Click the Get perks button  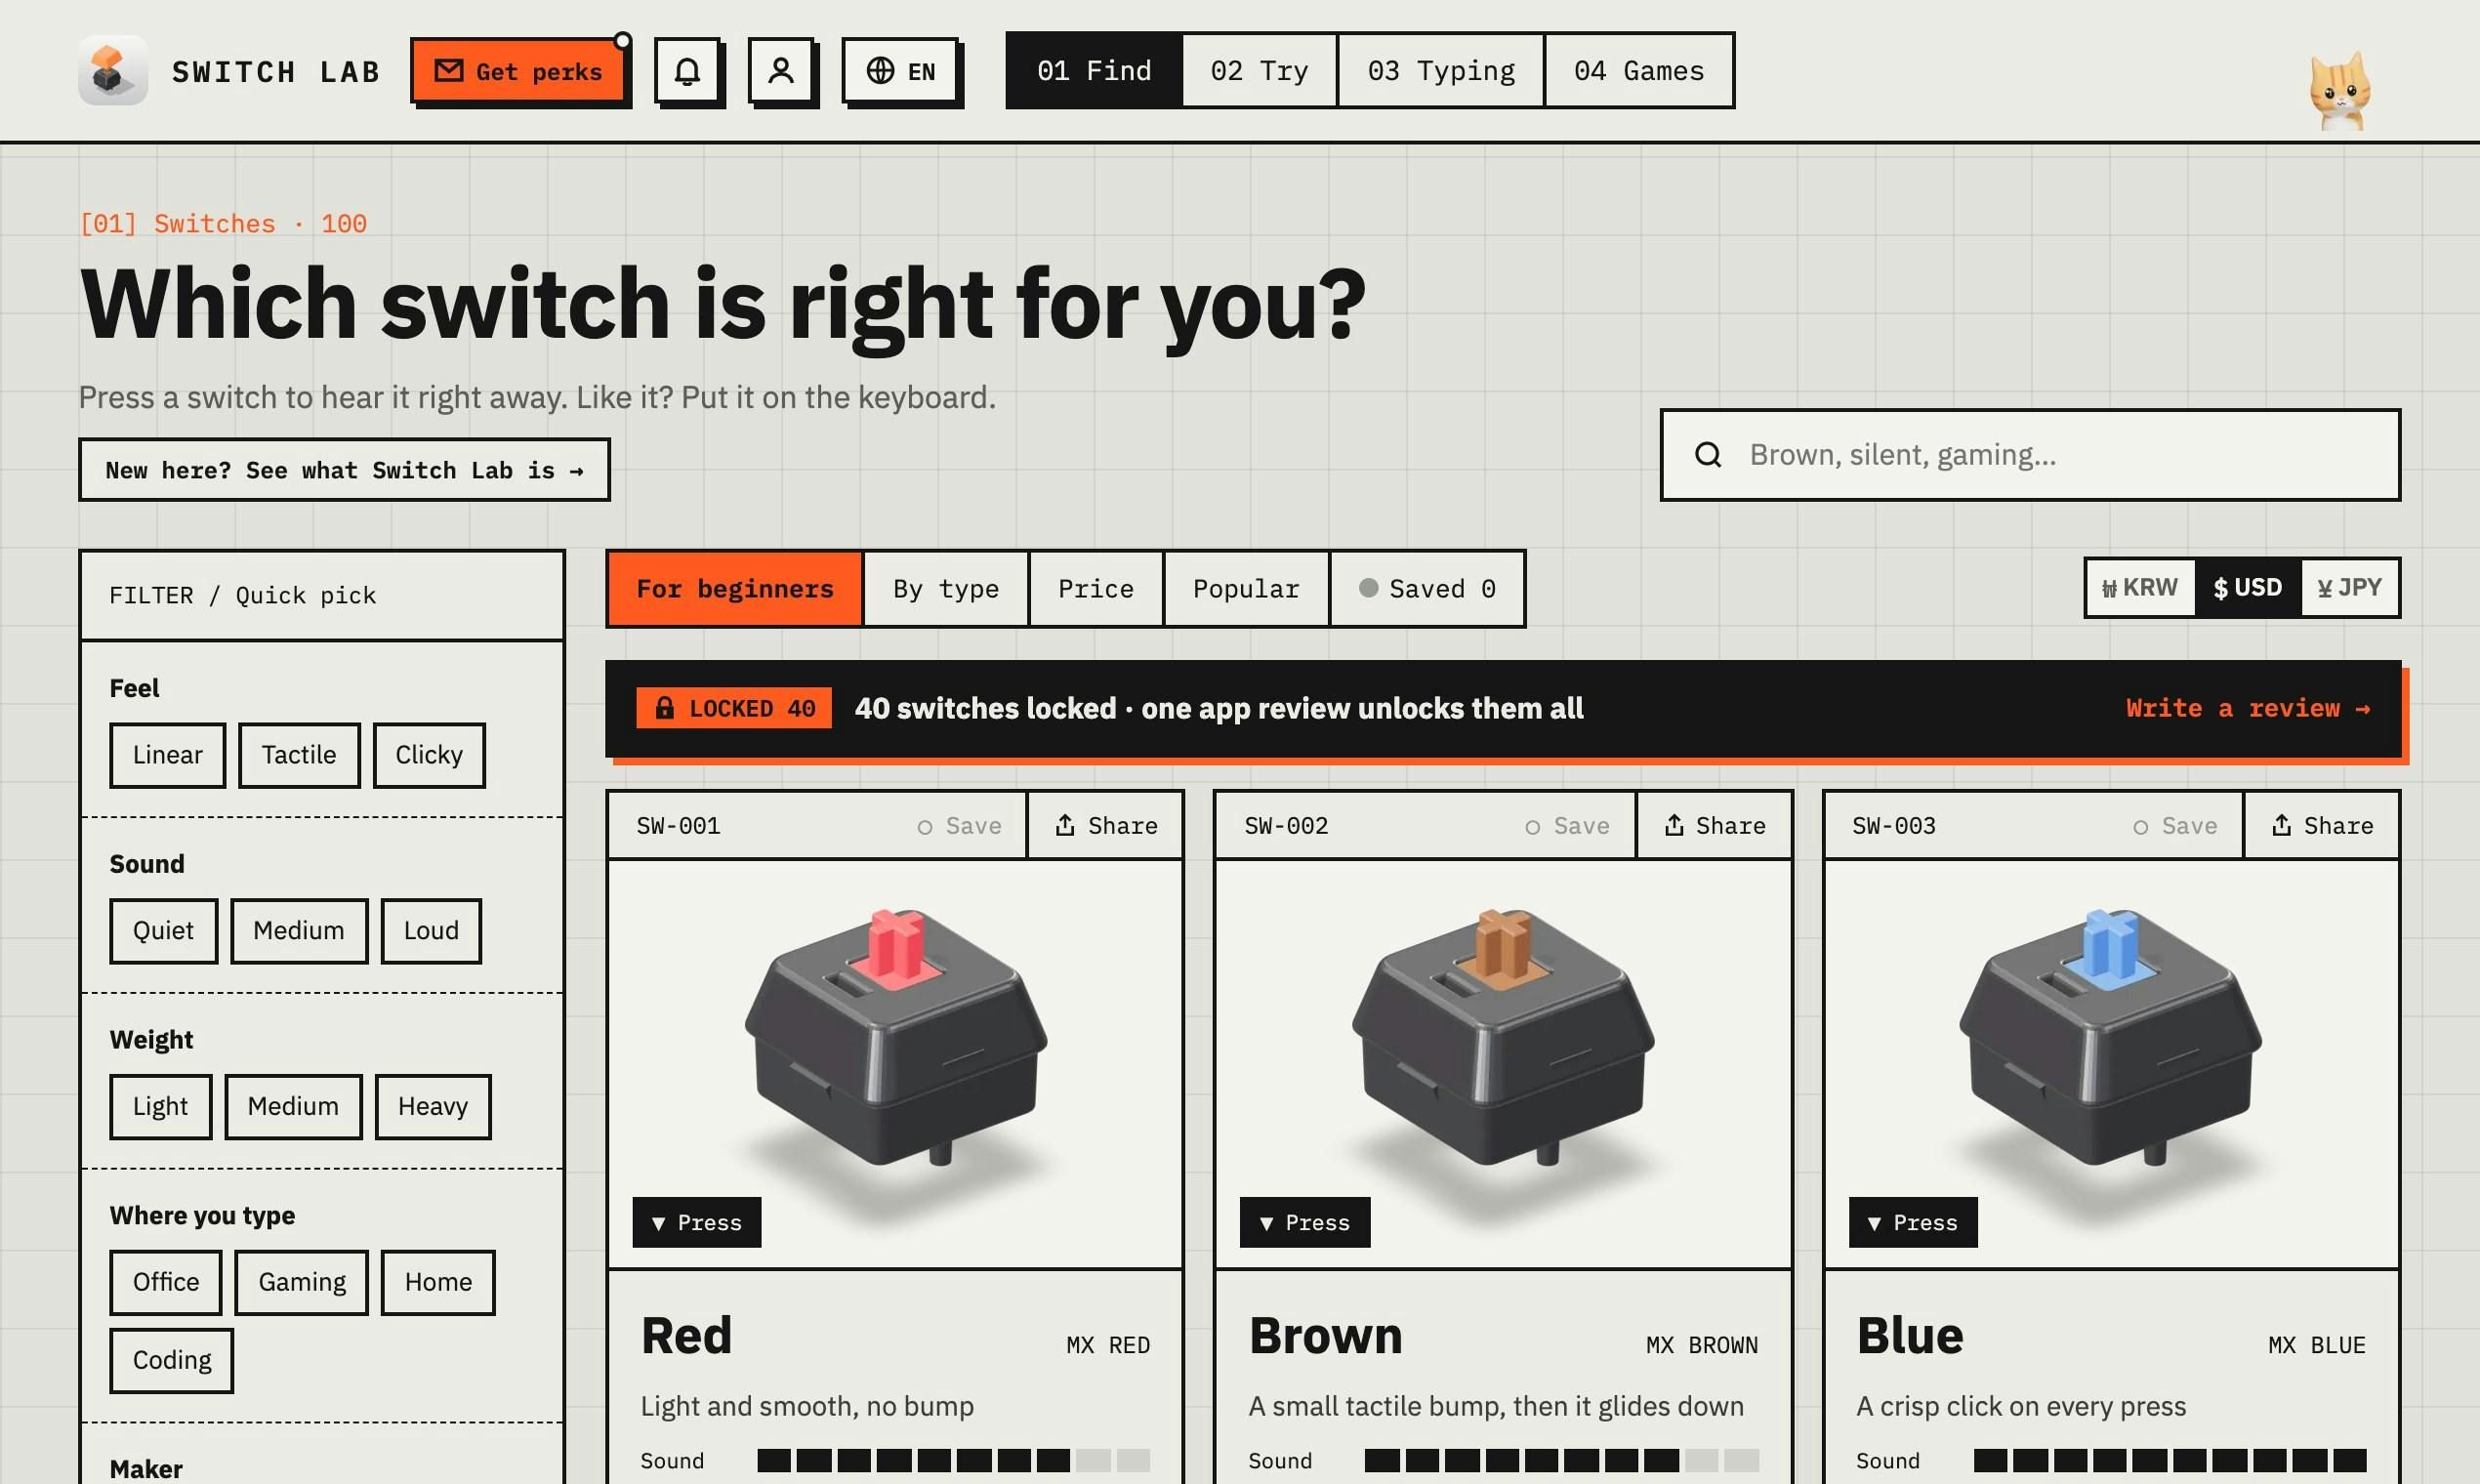coord(518,71)
